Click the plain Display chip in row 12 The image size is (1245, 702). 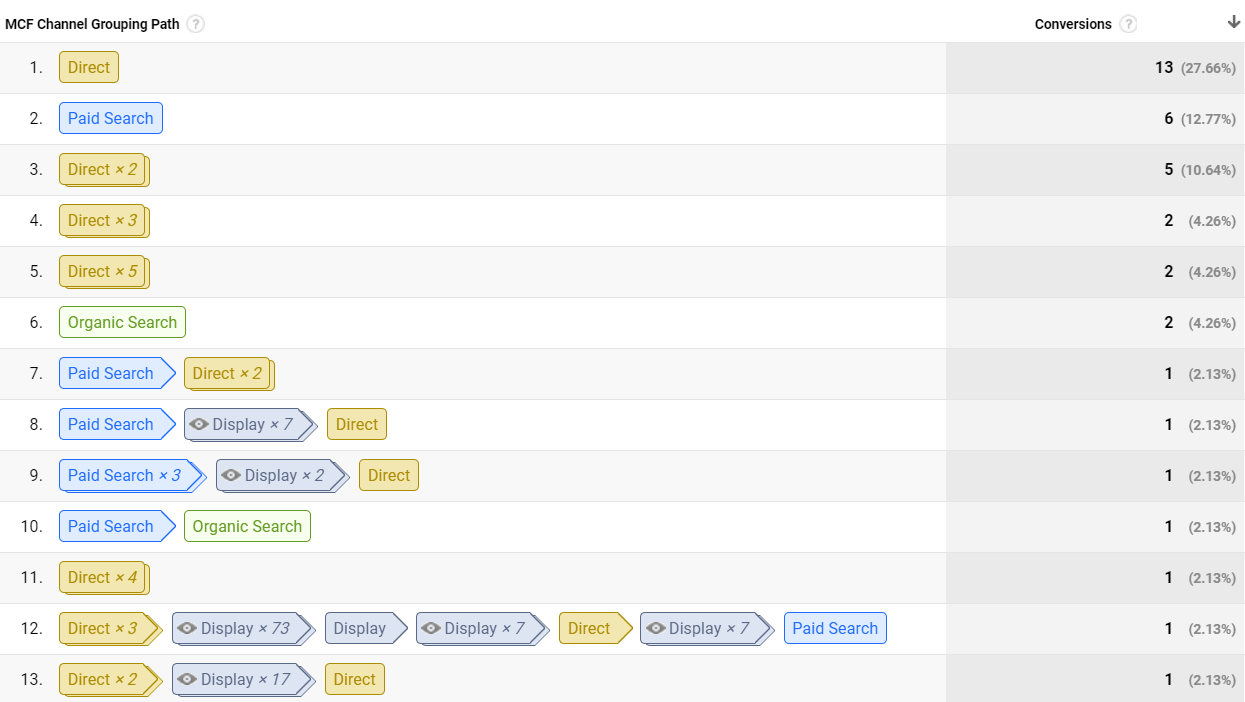360,629
